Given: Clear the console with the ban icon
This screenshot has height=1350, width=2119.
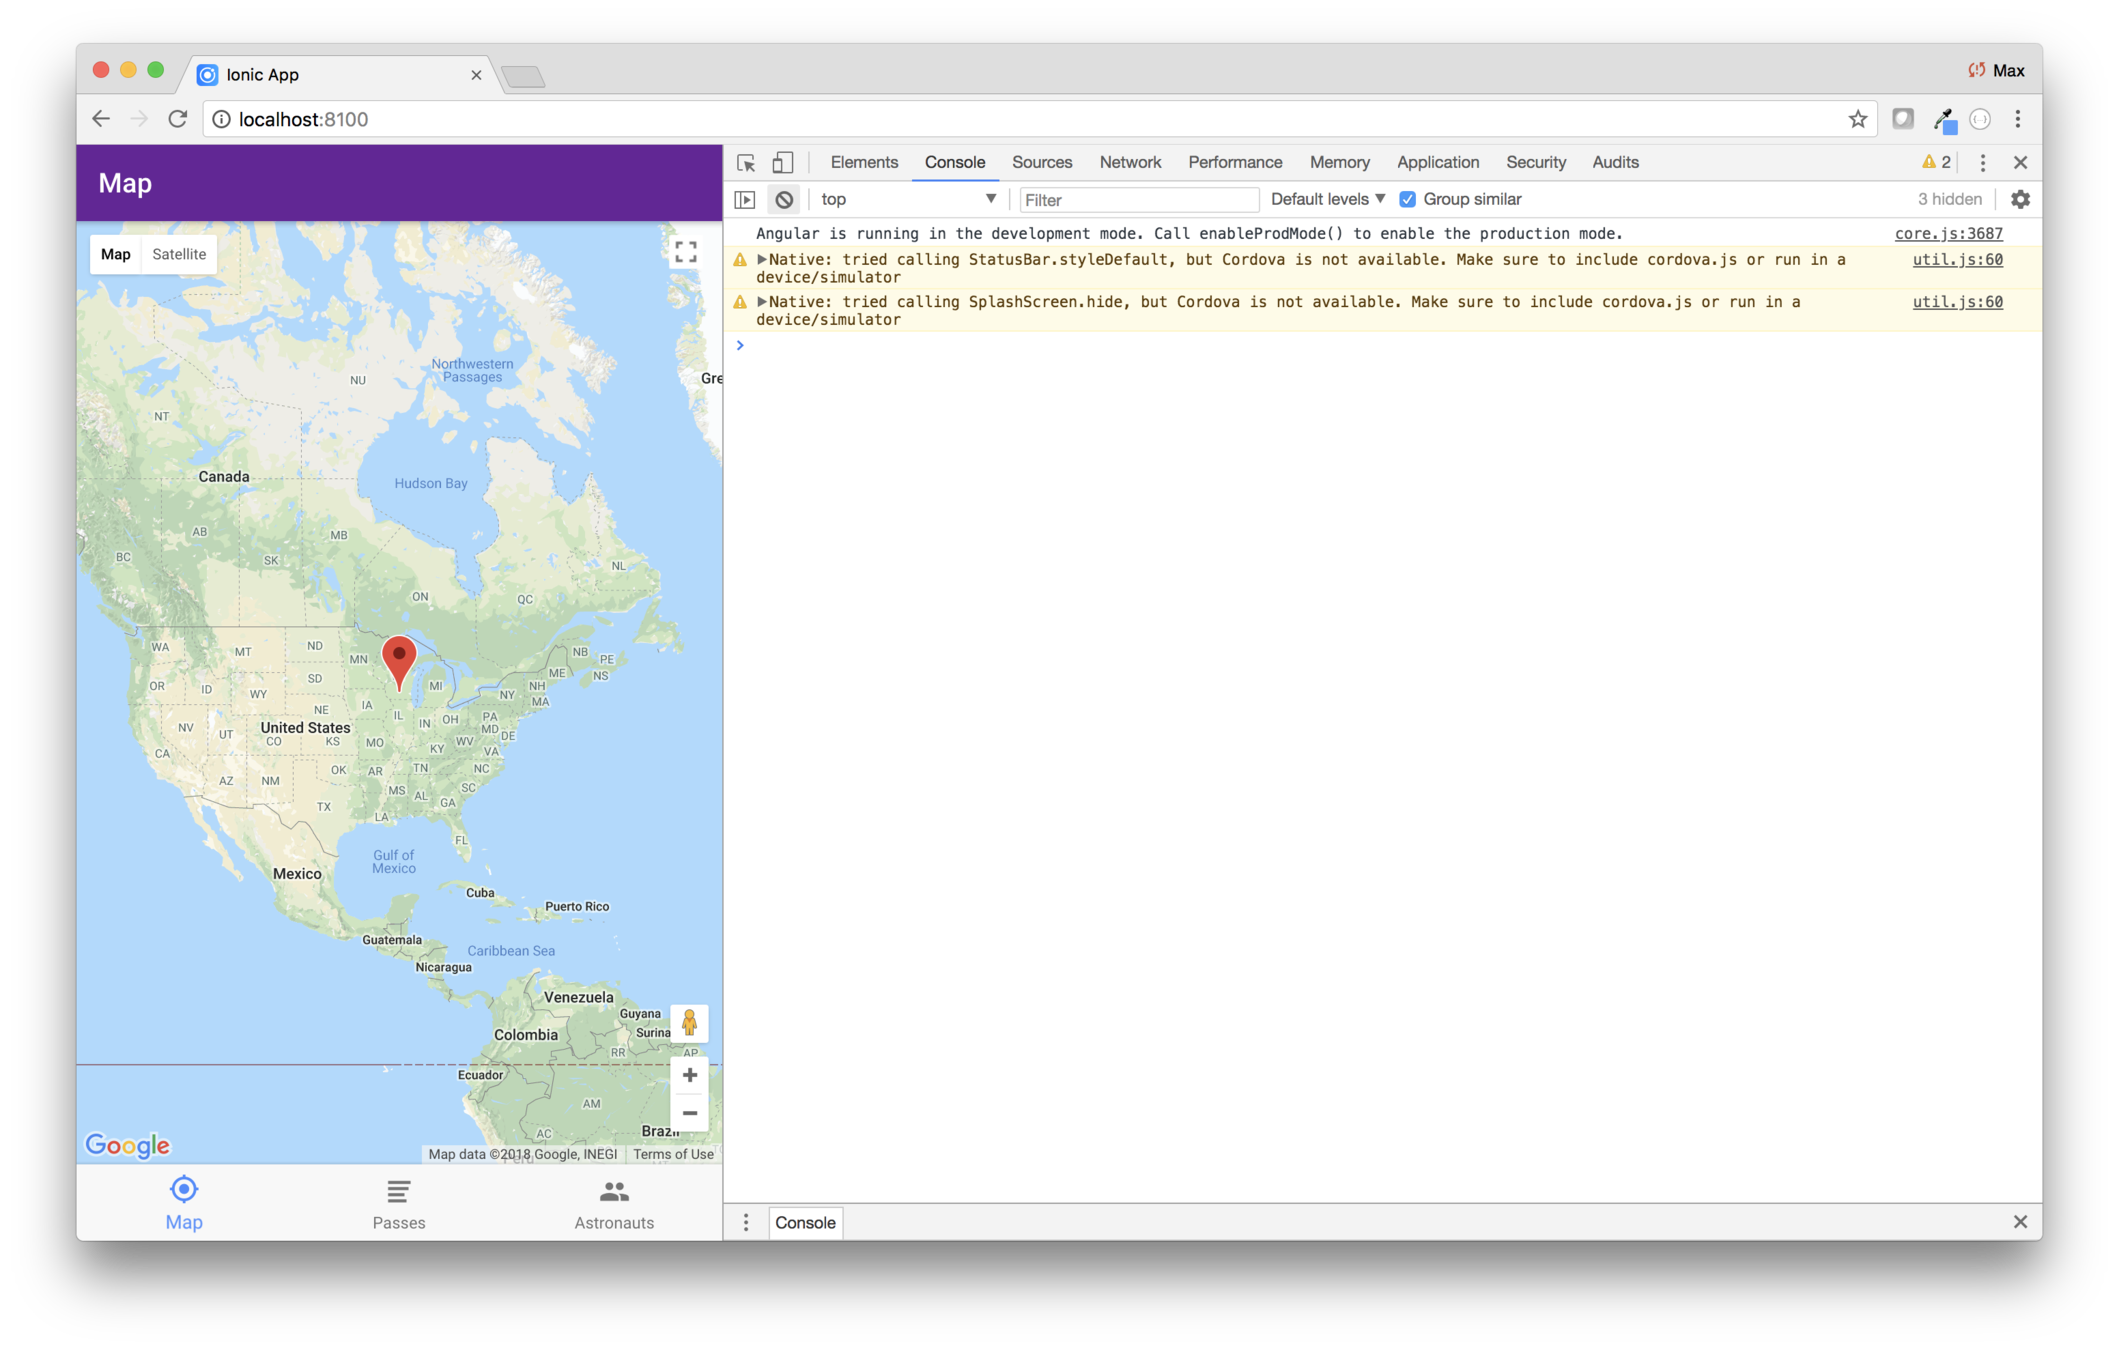Looking at the screenshot, I should pos(785,200).
